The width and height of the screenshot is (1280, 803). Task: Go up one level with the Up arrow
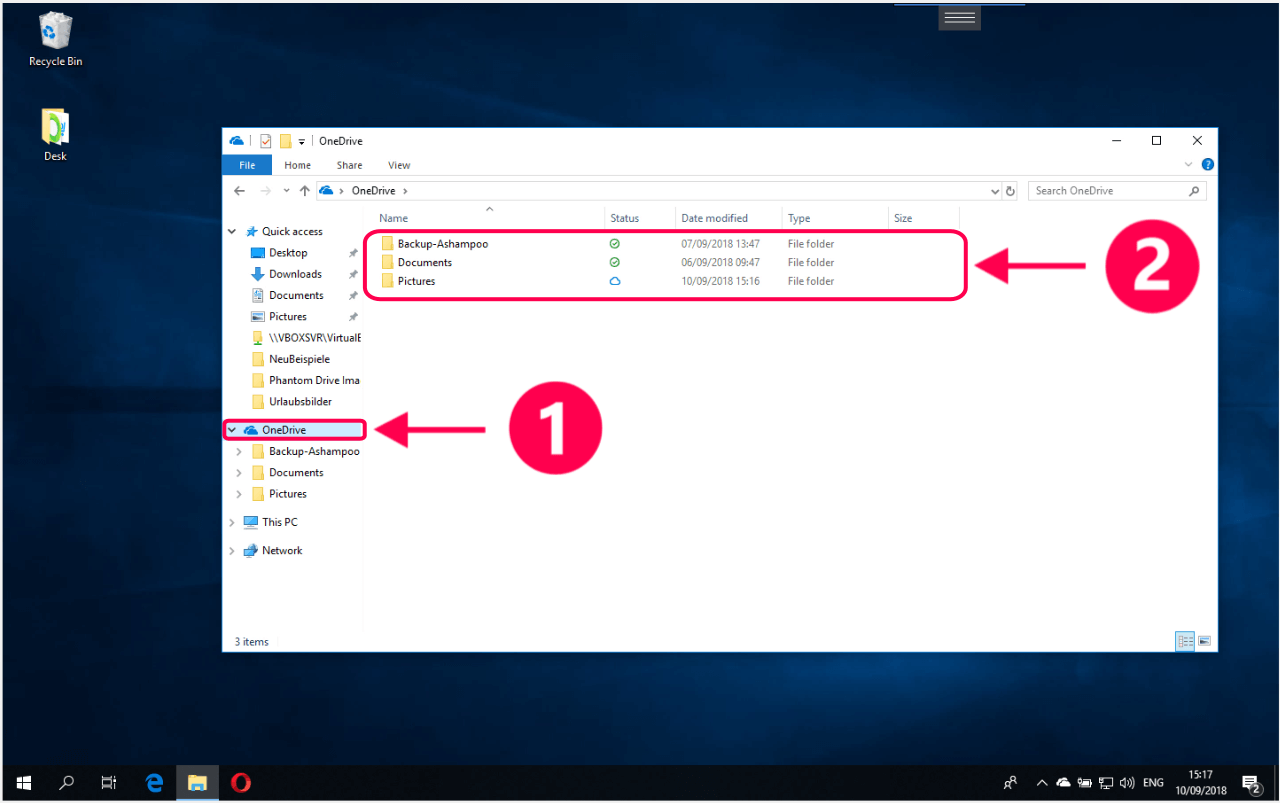(305, 191)
